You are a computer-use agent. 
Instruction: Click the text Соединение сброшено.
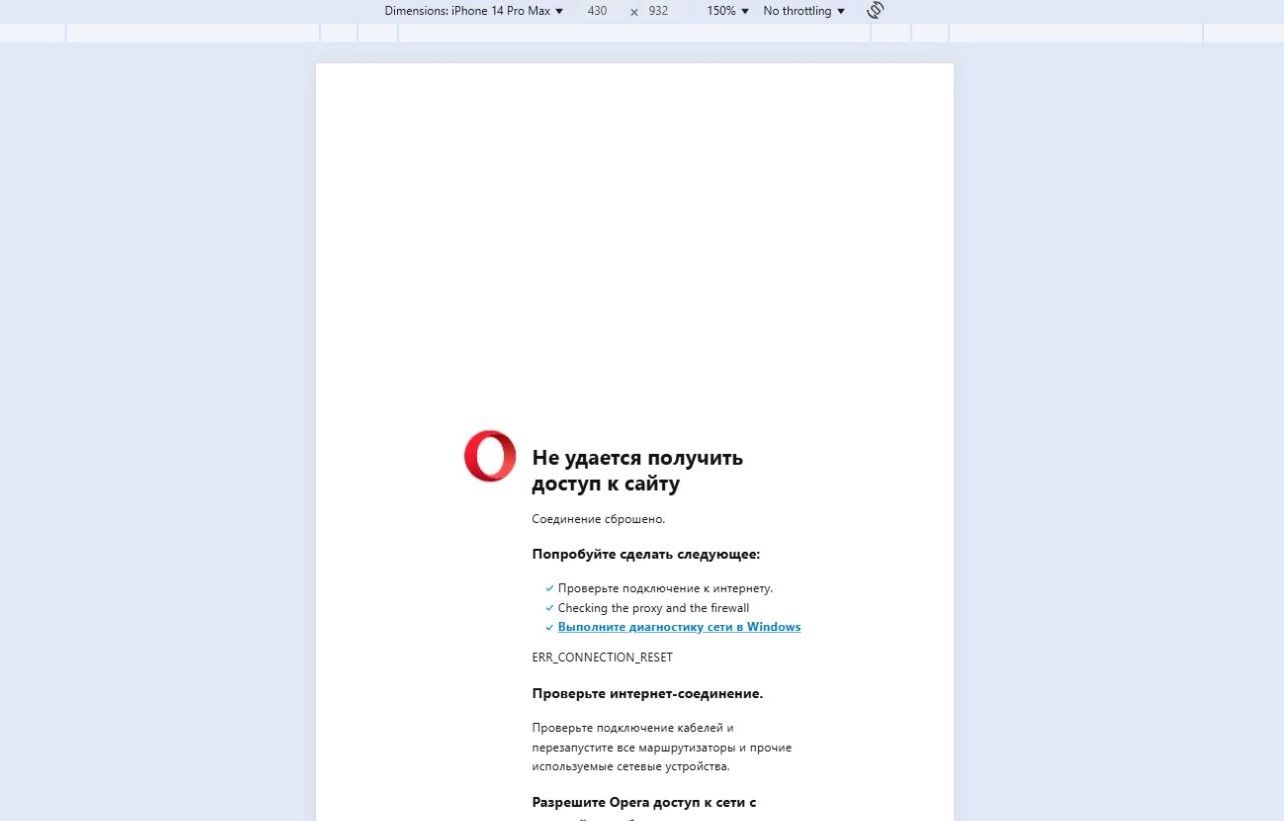point(598,519)
